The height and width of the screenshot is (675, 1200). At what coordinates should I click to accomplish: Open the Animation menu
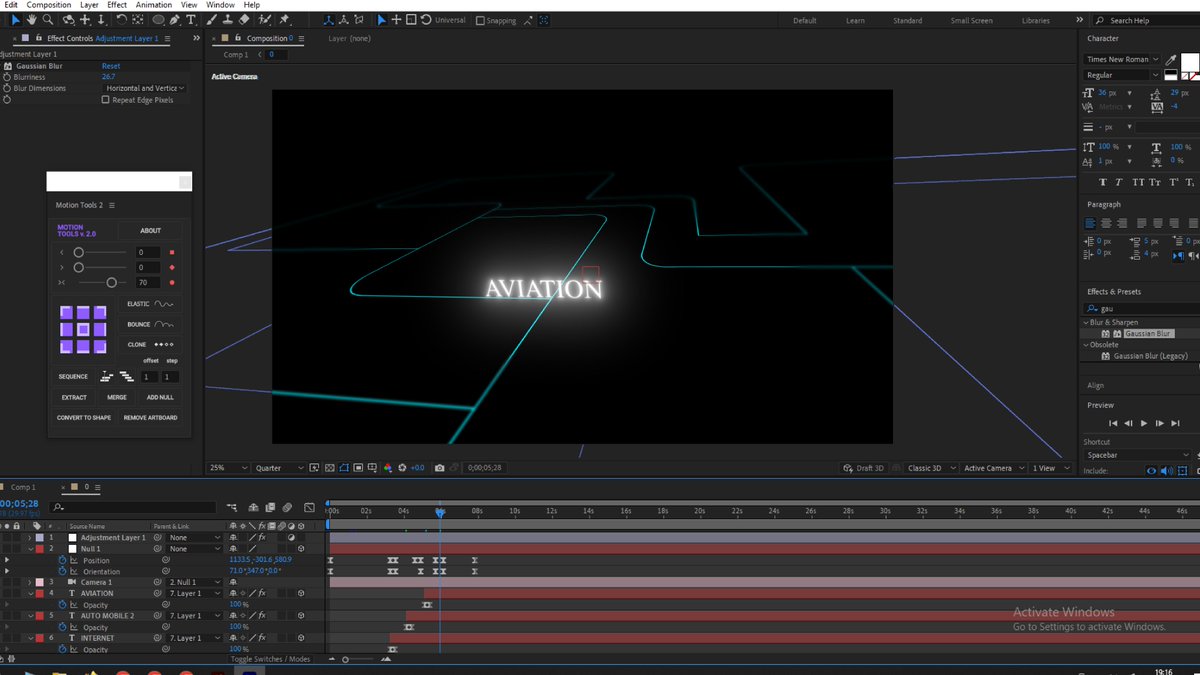[x=154, y=5]
